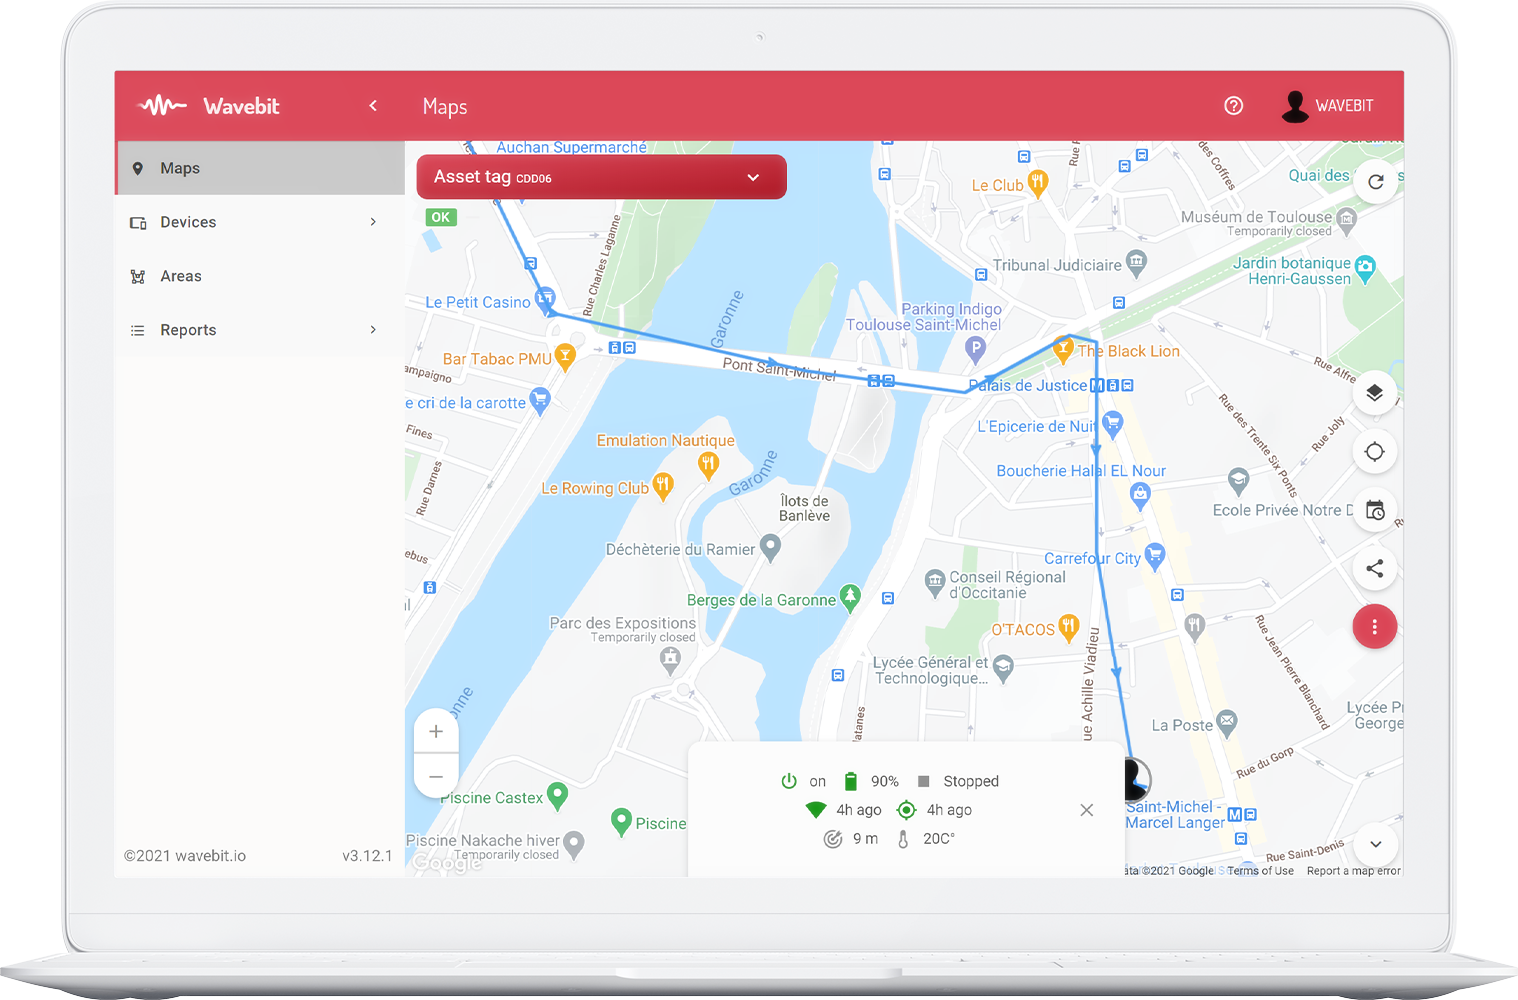Click the Déchèterie du Ramier marker

tap(770, 547)
